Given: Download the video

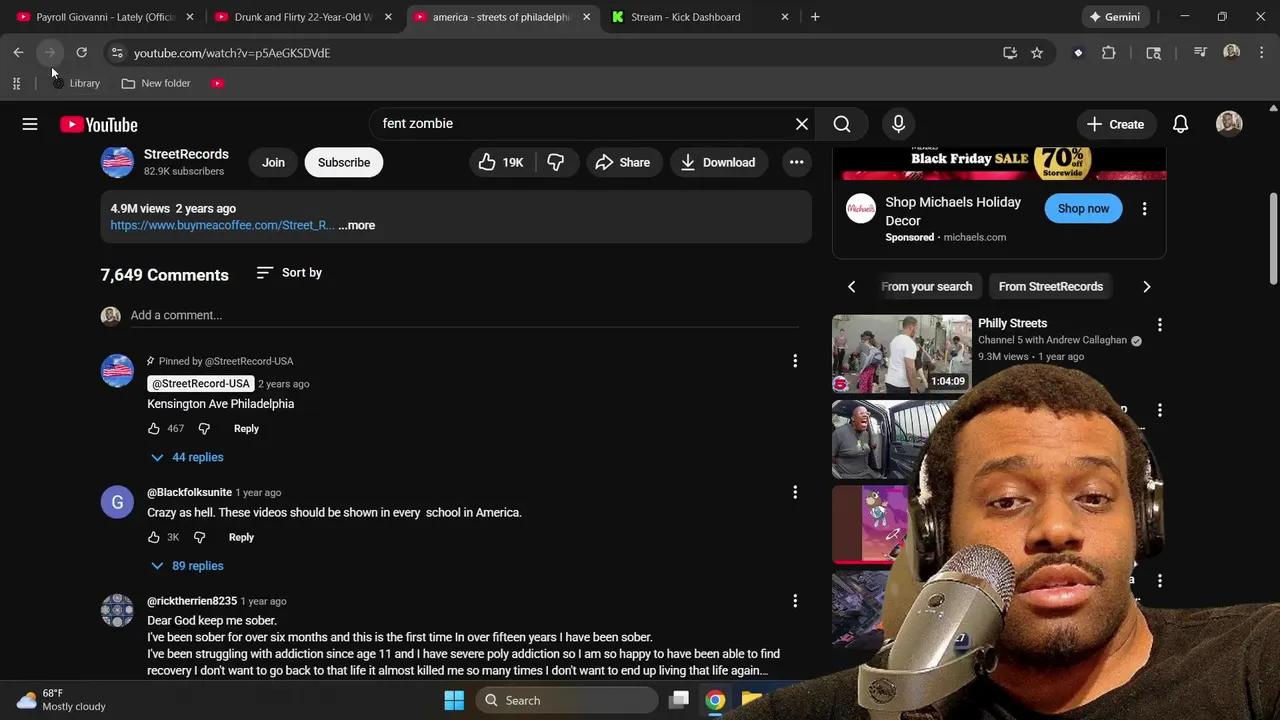Looking at the screenshot, I should pos(718,162).
